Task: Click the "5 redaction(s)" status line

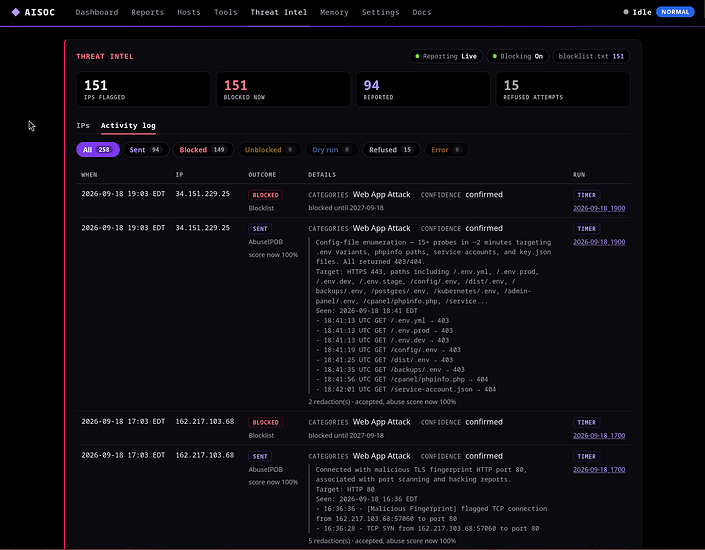Action: (382, 541)
